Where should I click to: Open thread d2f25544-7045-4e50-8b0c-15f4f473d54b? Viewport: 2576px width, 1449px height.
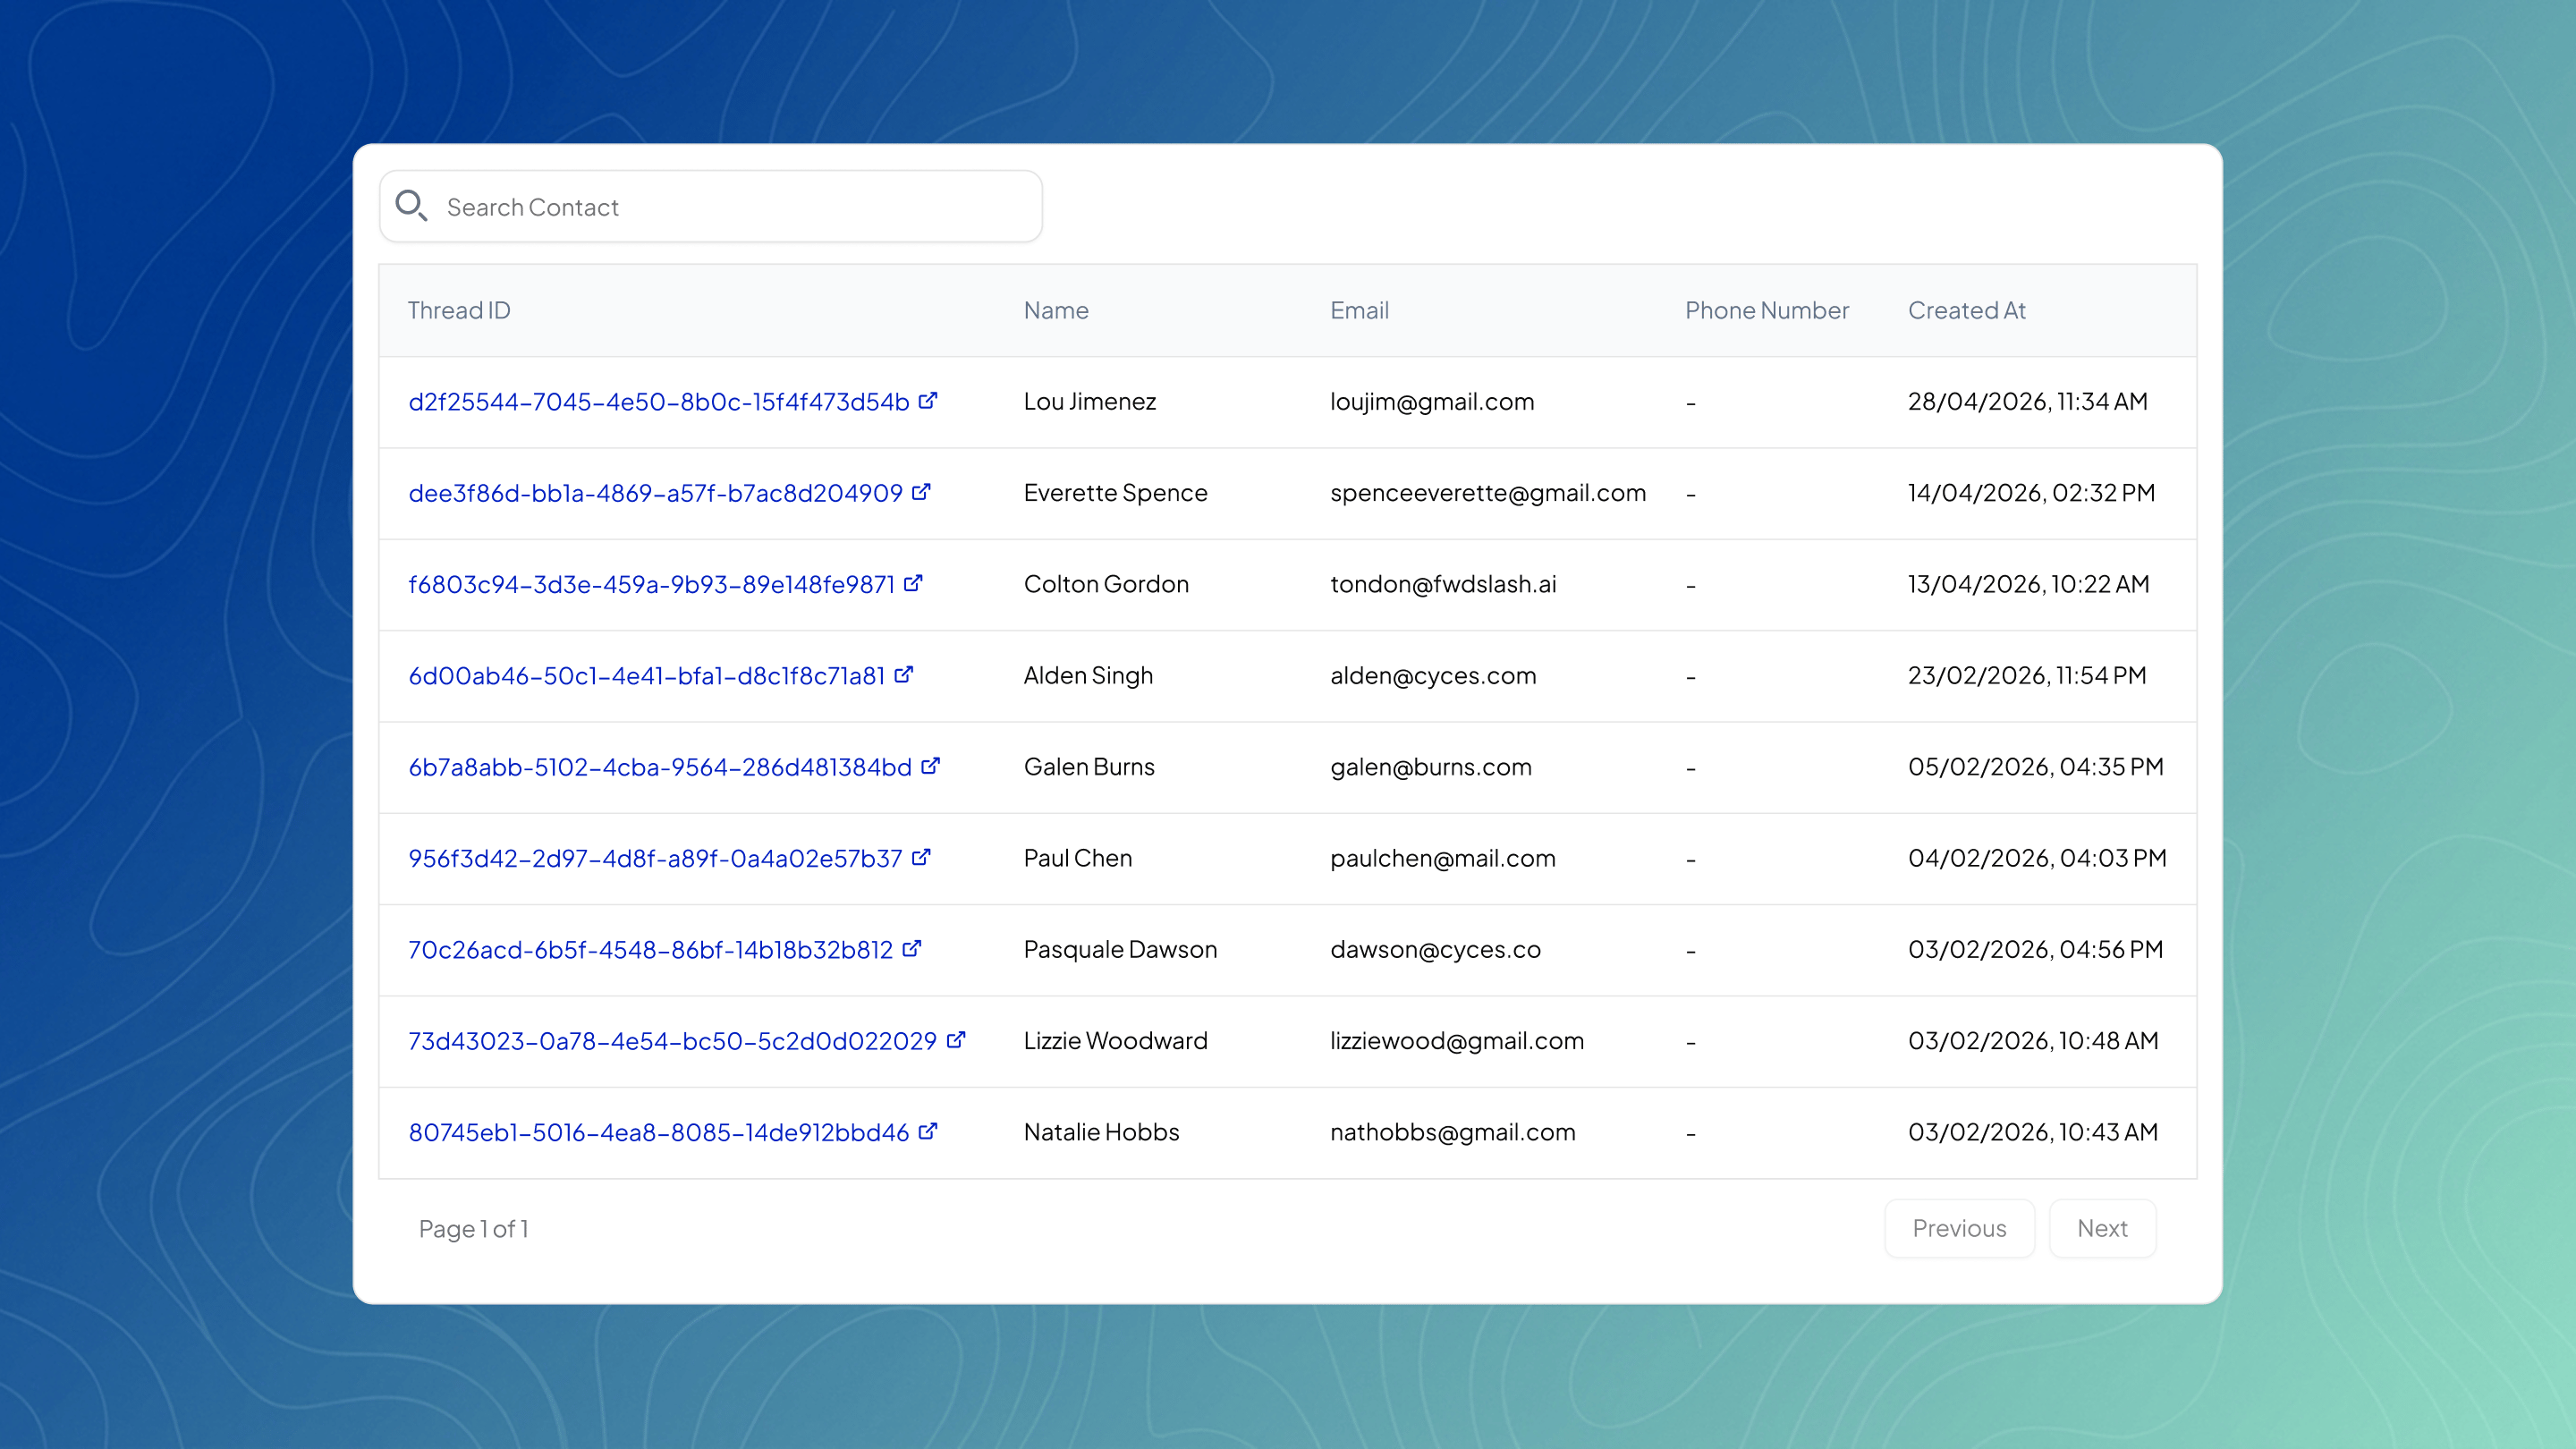pyautogui.click(x=659, y=402)
